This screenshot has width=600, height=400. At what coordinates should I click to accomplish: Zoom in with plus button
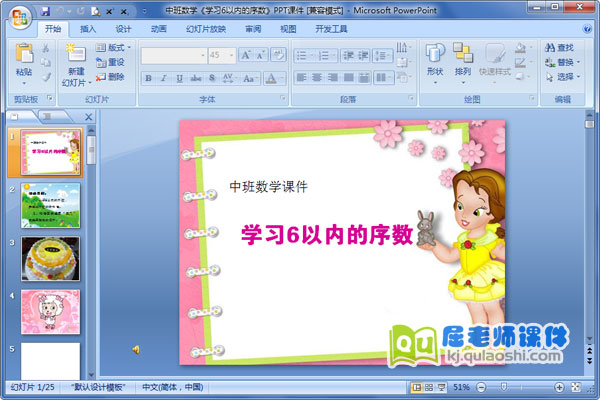point(559,387)
